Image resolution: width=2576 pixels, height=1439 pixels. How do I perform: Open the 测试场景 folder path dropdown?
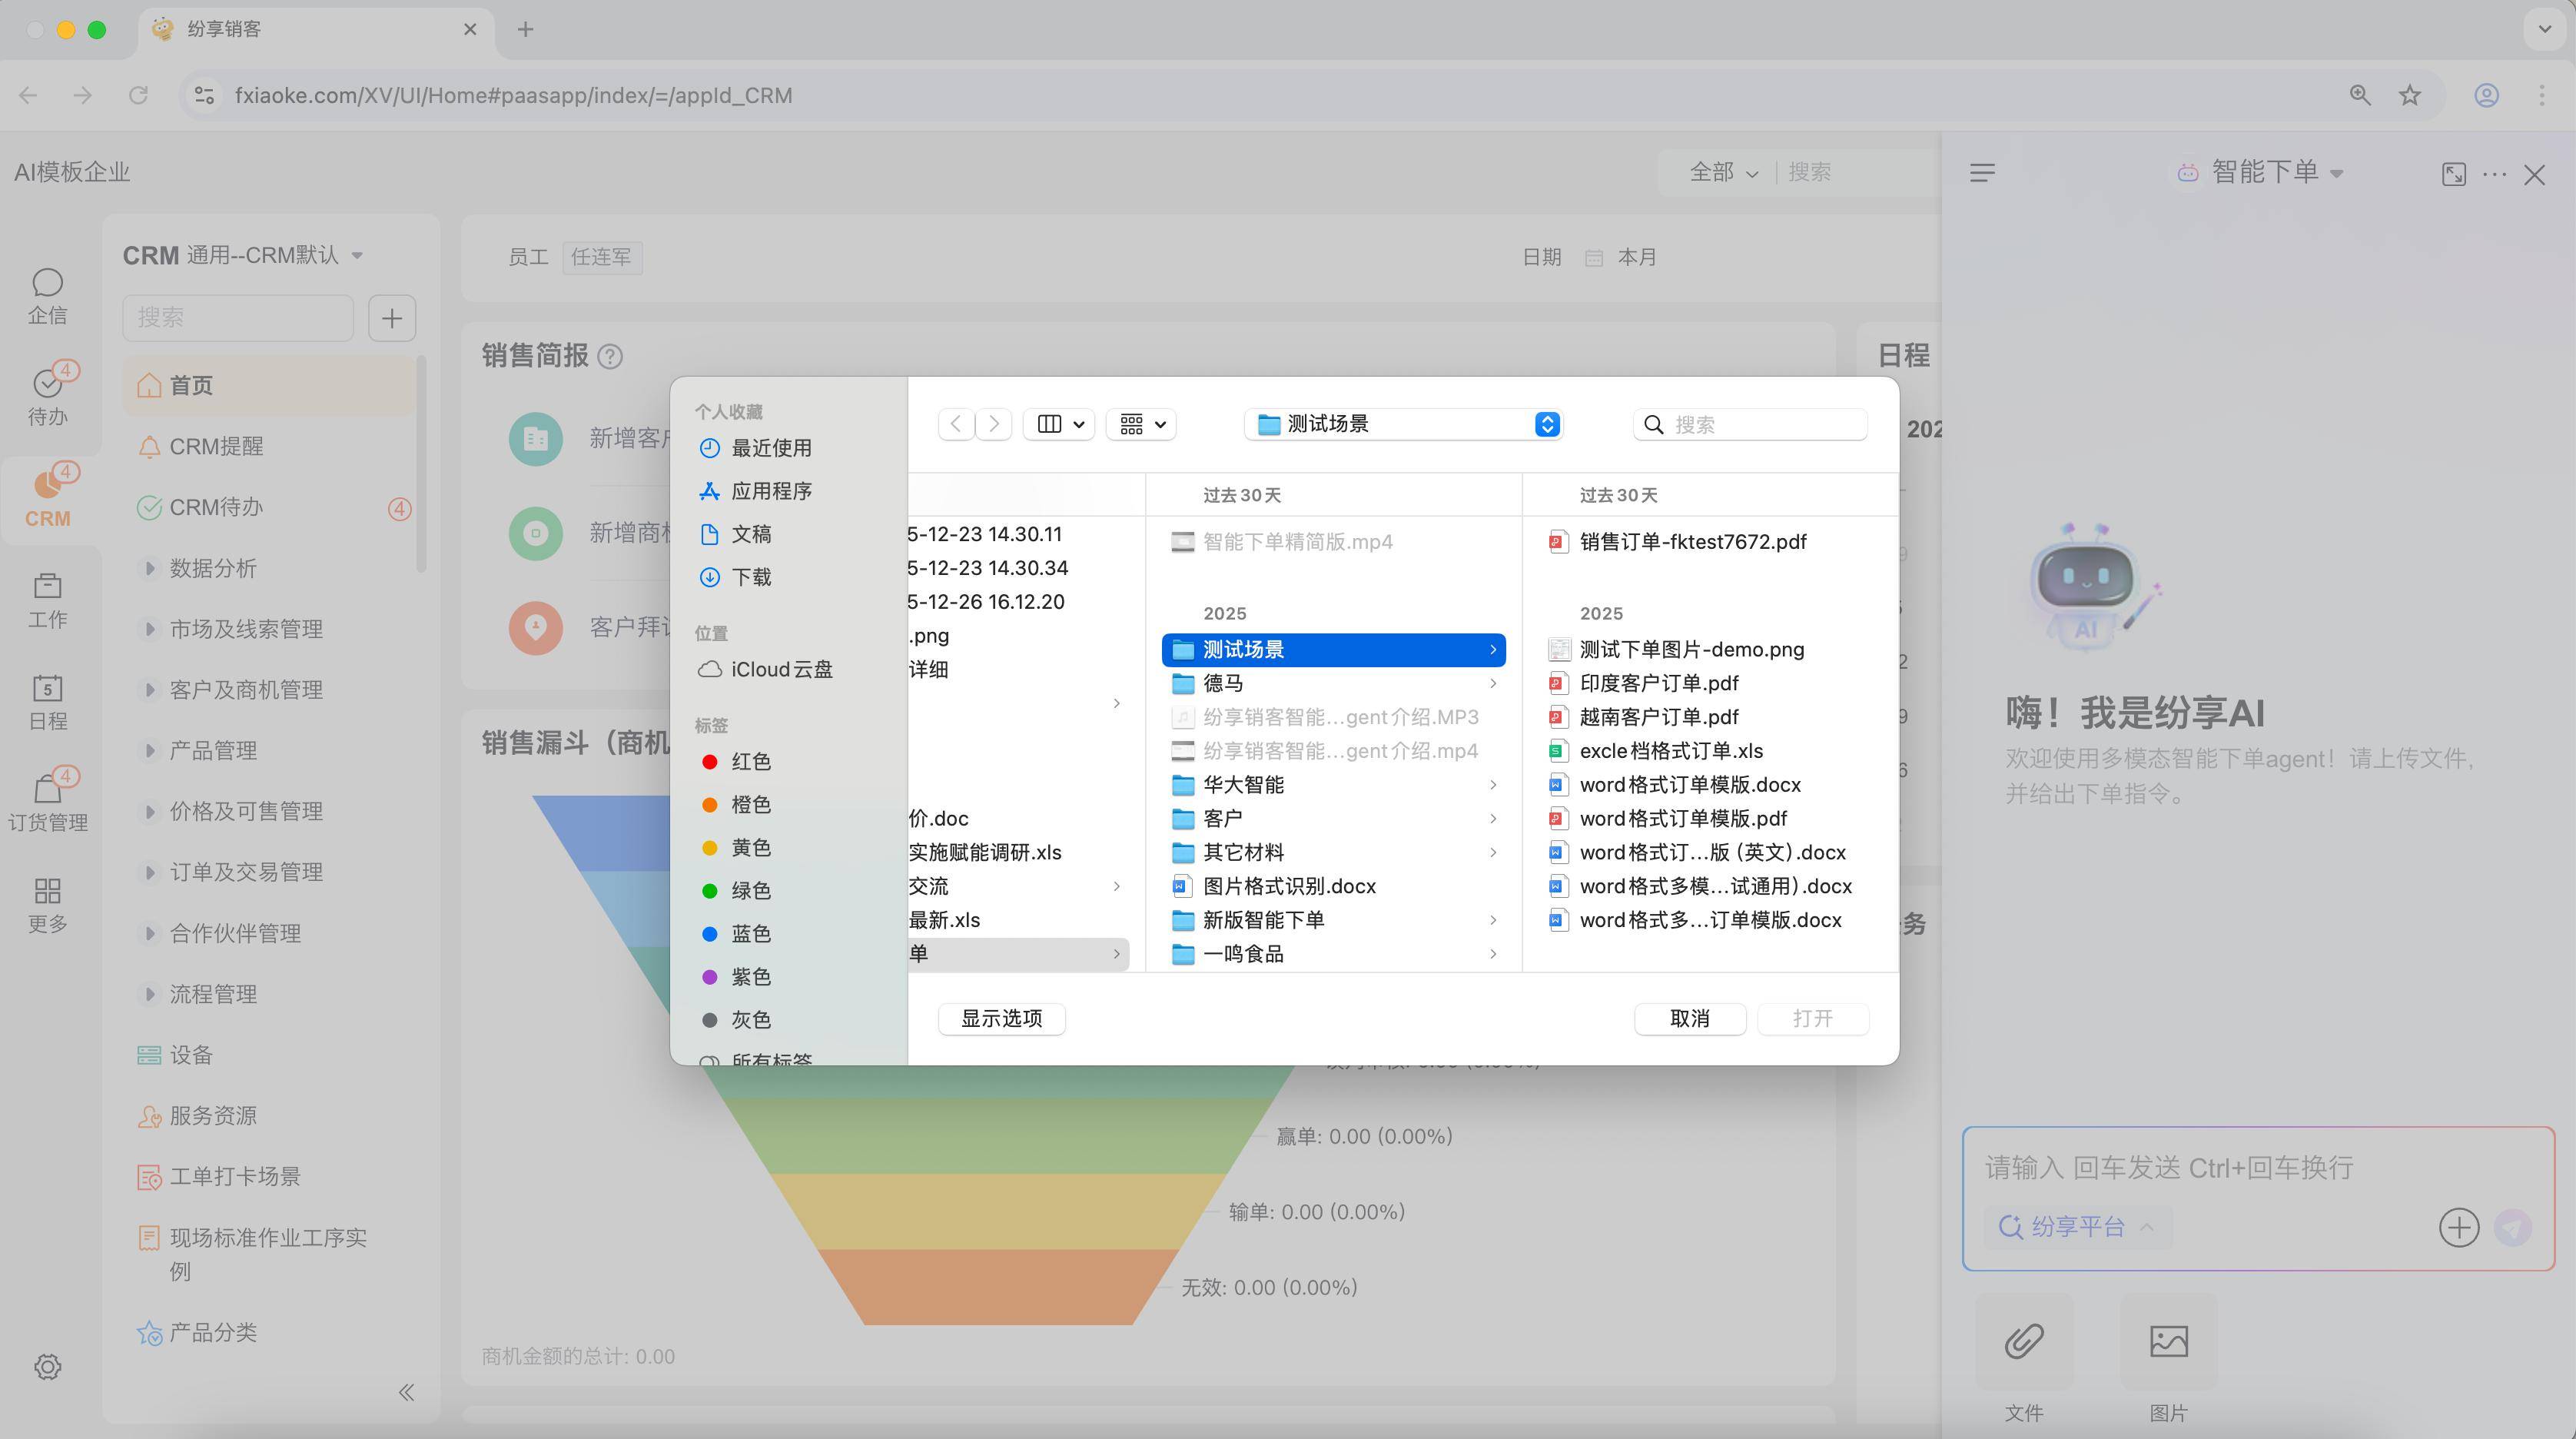pyautogui.click(x=1402, y=424)
